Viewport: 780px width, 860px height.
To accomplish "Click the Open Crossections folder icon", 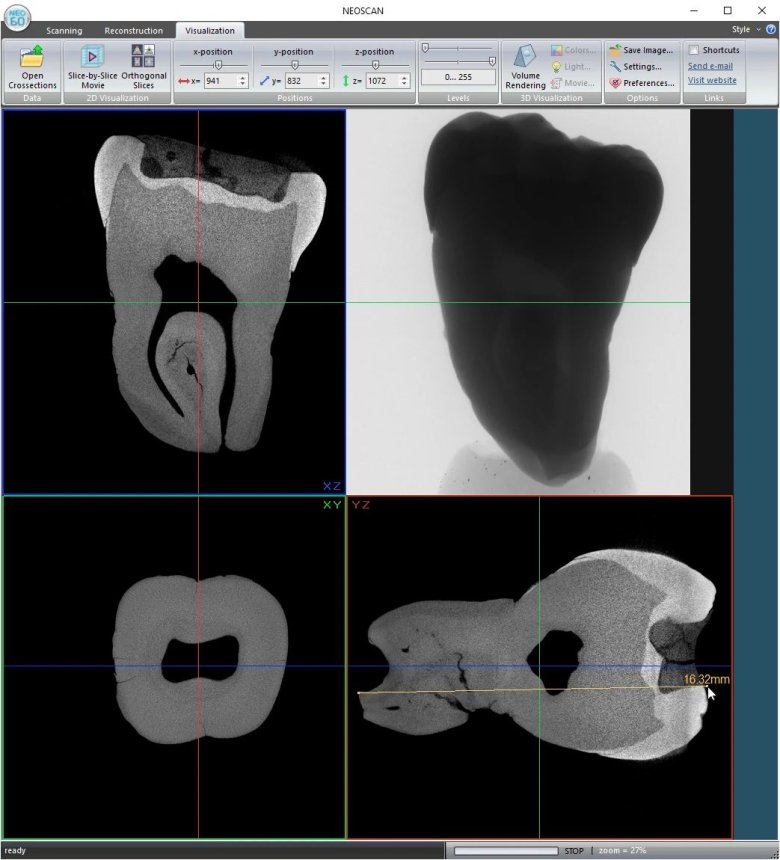I will 32,57.
